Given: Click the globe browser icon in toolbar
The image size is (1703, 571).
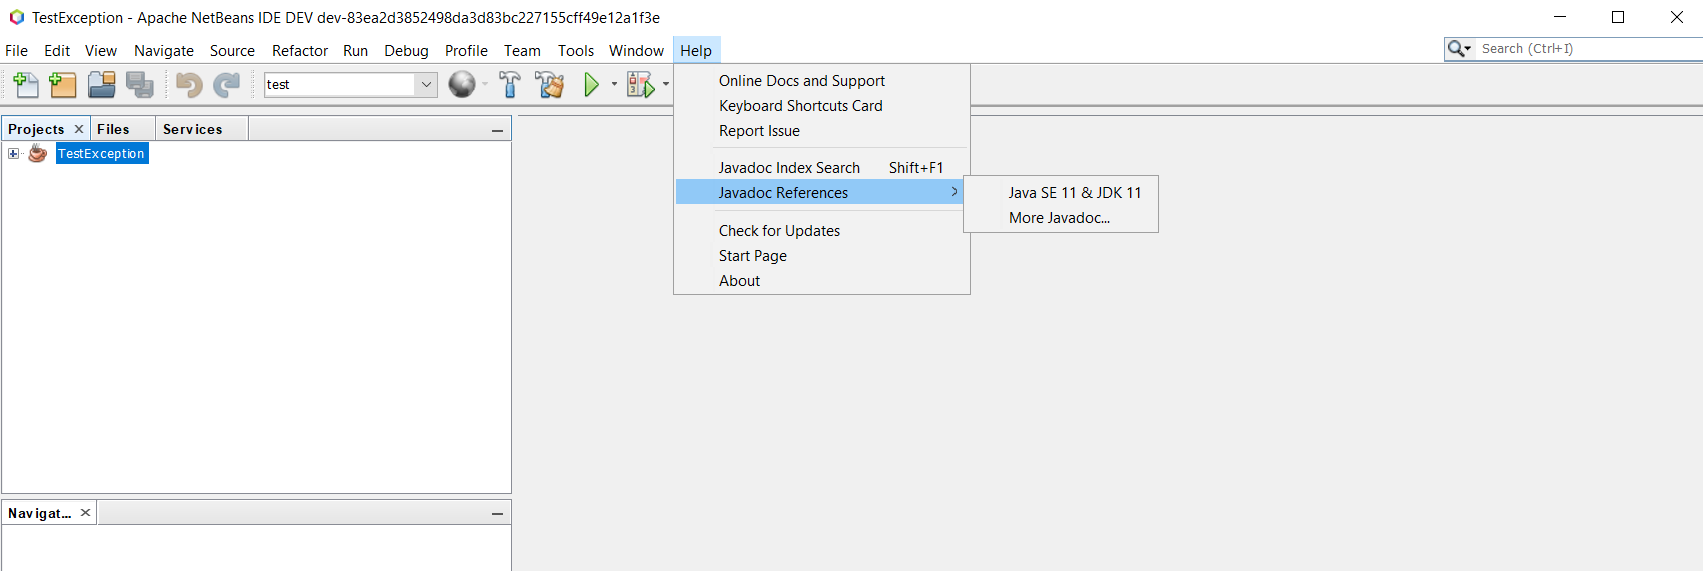Looking at the screenshot, I should 462,85.
